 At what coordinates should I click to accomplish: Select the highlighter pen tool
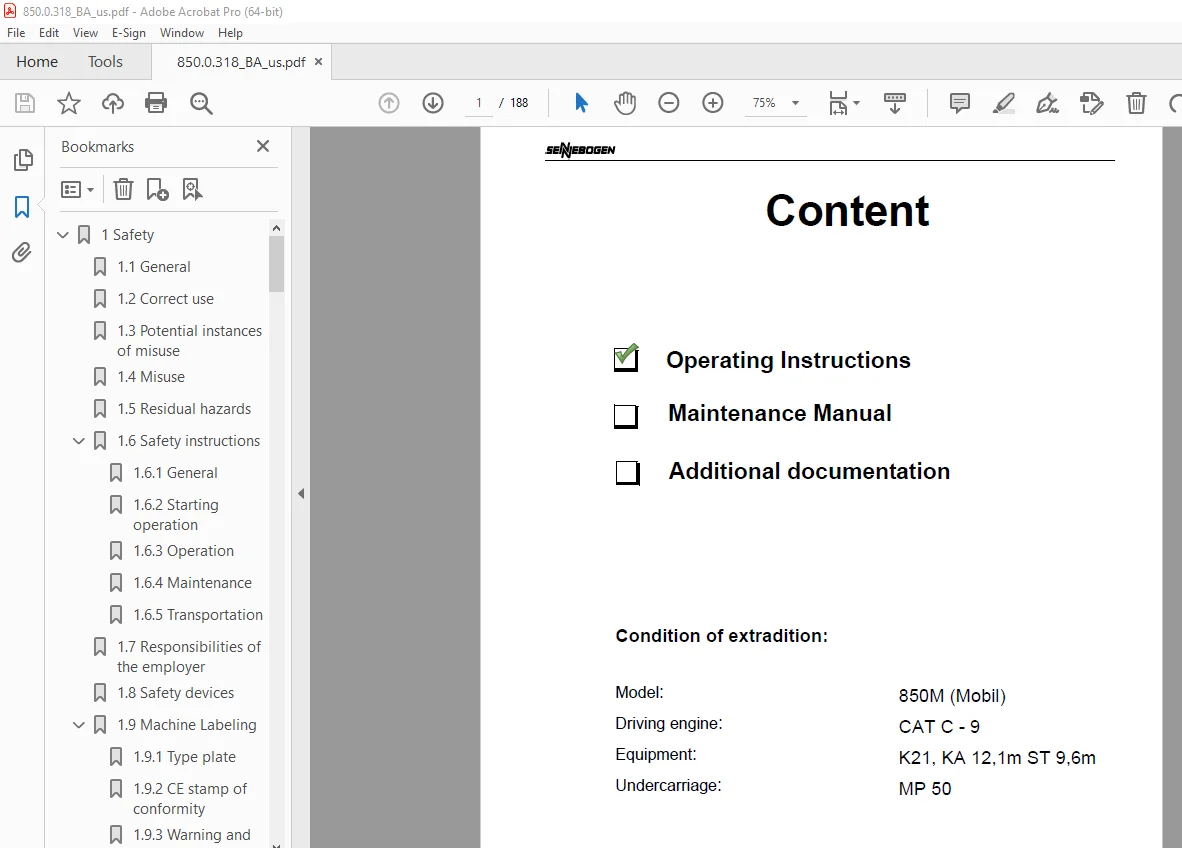1003,103
